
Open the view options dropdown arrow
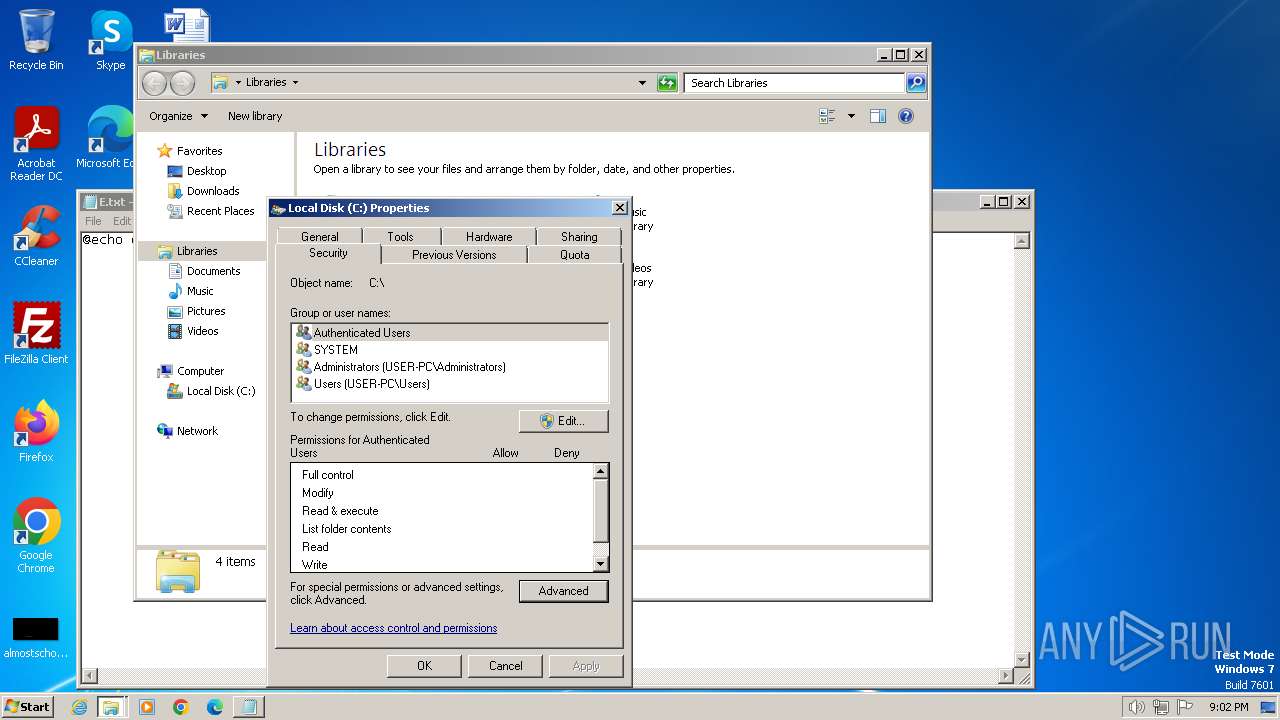tap(851, 116)
